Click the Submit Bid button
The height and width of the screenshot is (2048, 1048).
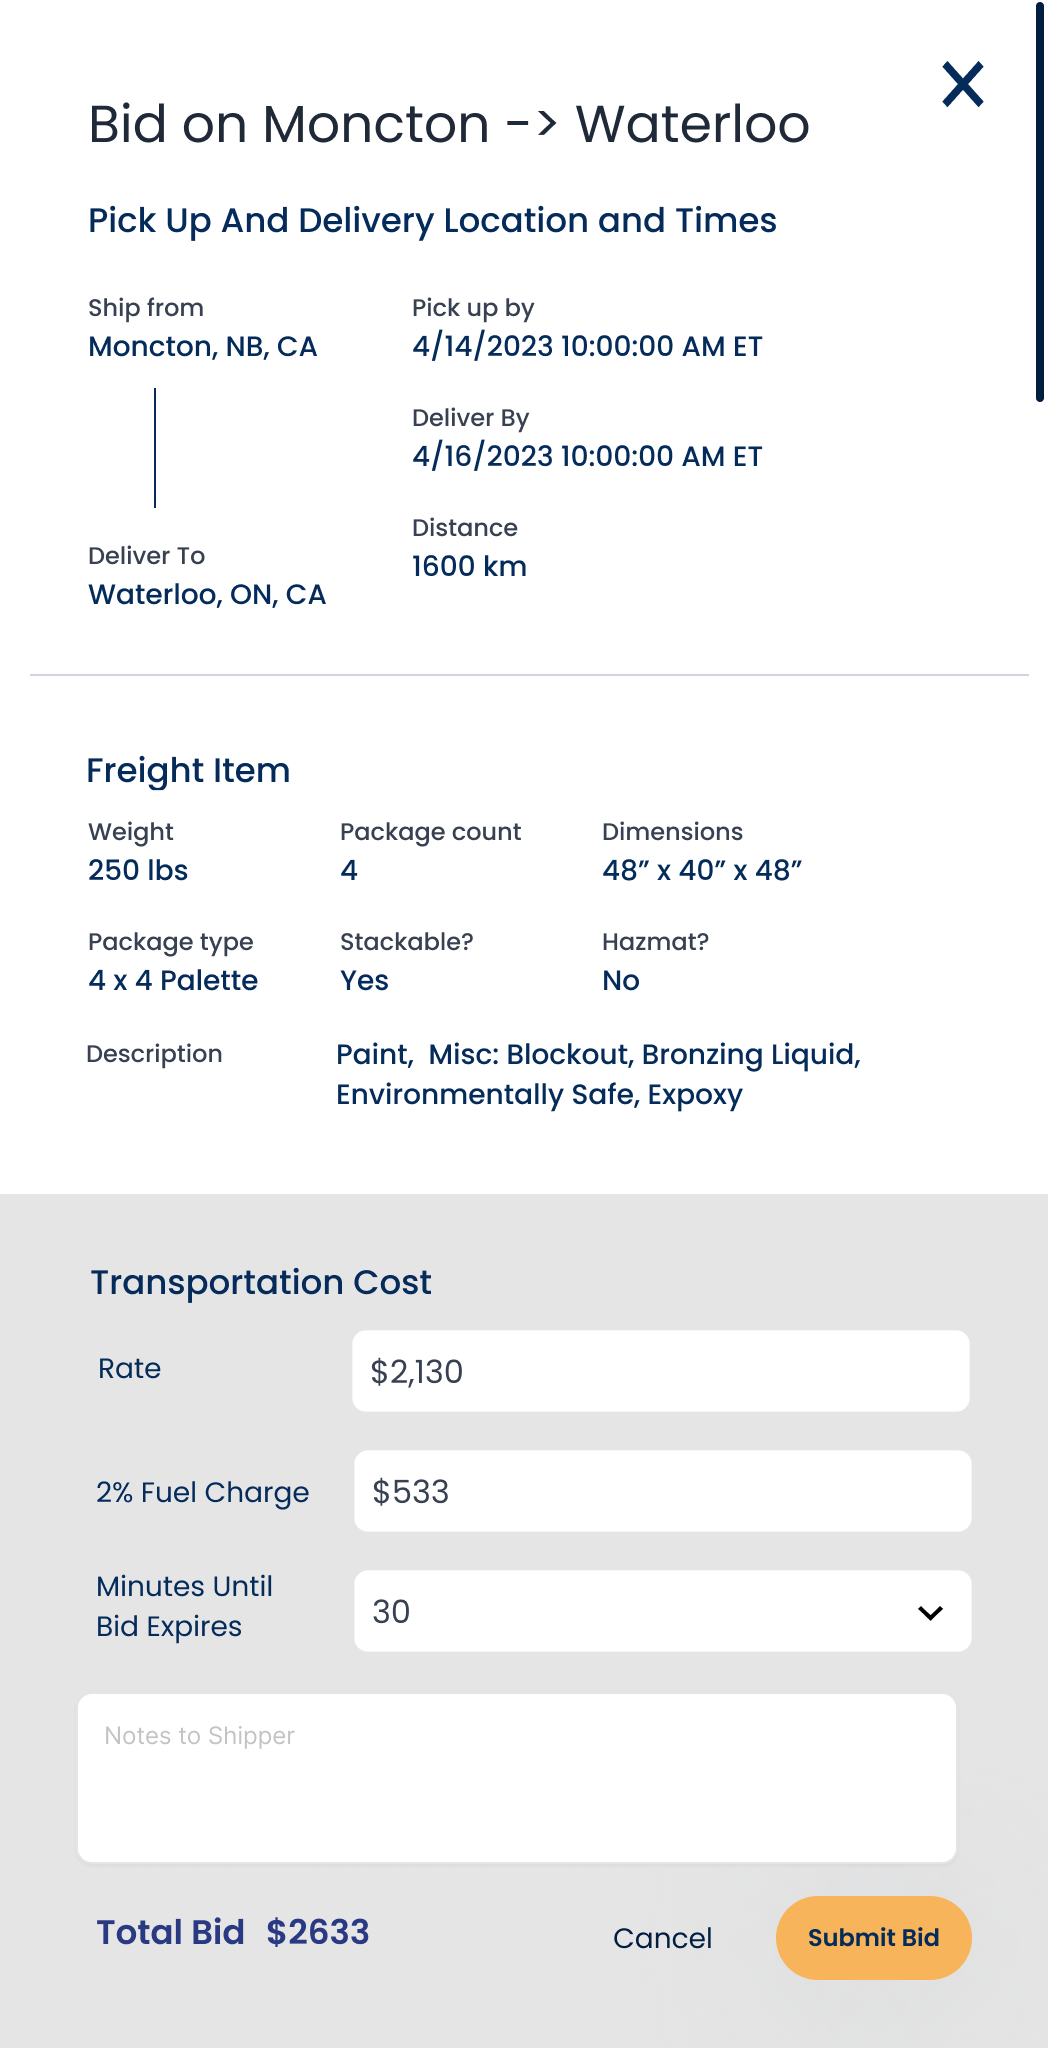(x=873, y=1937)
